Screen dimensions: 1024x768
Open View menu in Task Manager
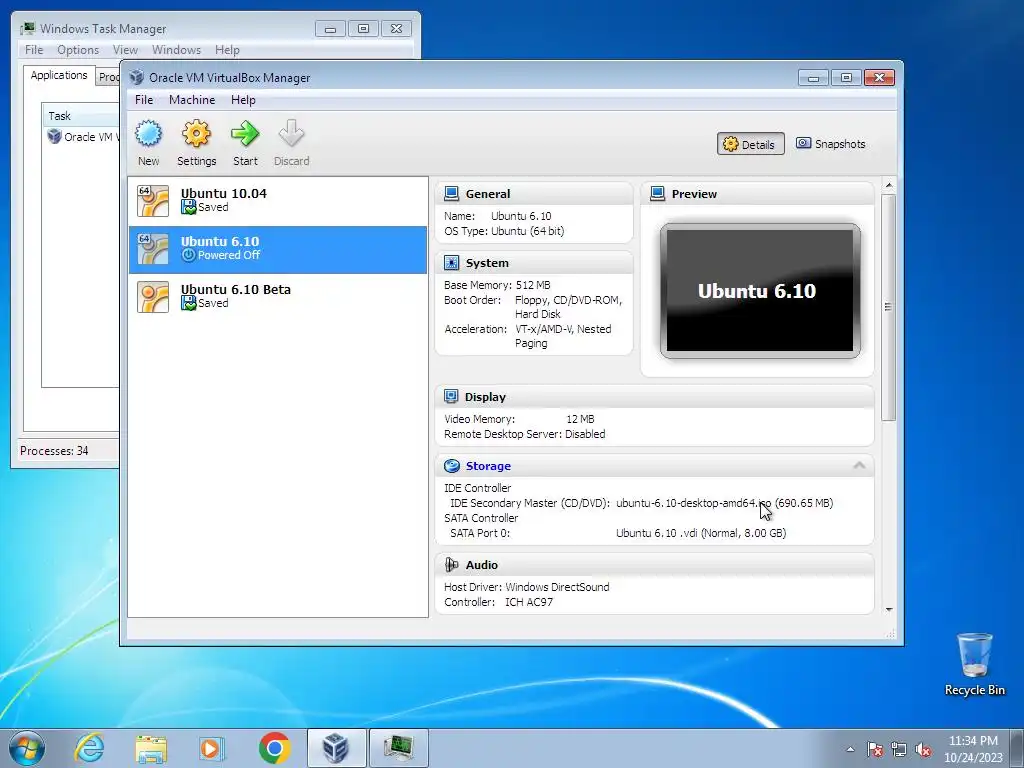[x=125, y=50]
